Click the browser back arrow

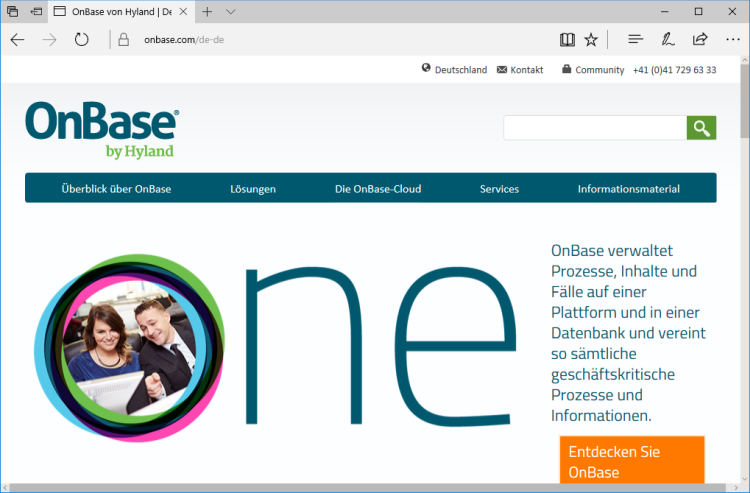coord(17,40)
